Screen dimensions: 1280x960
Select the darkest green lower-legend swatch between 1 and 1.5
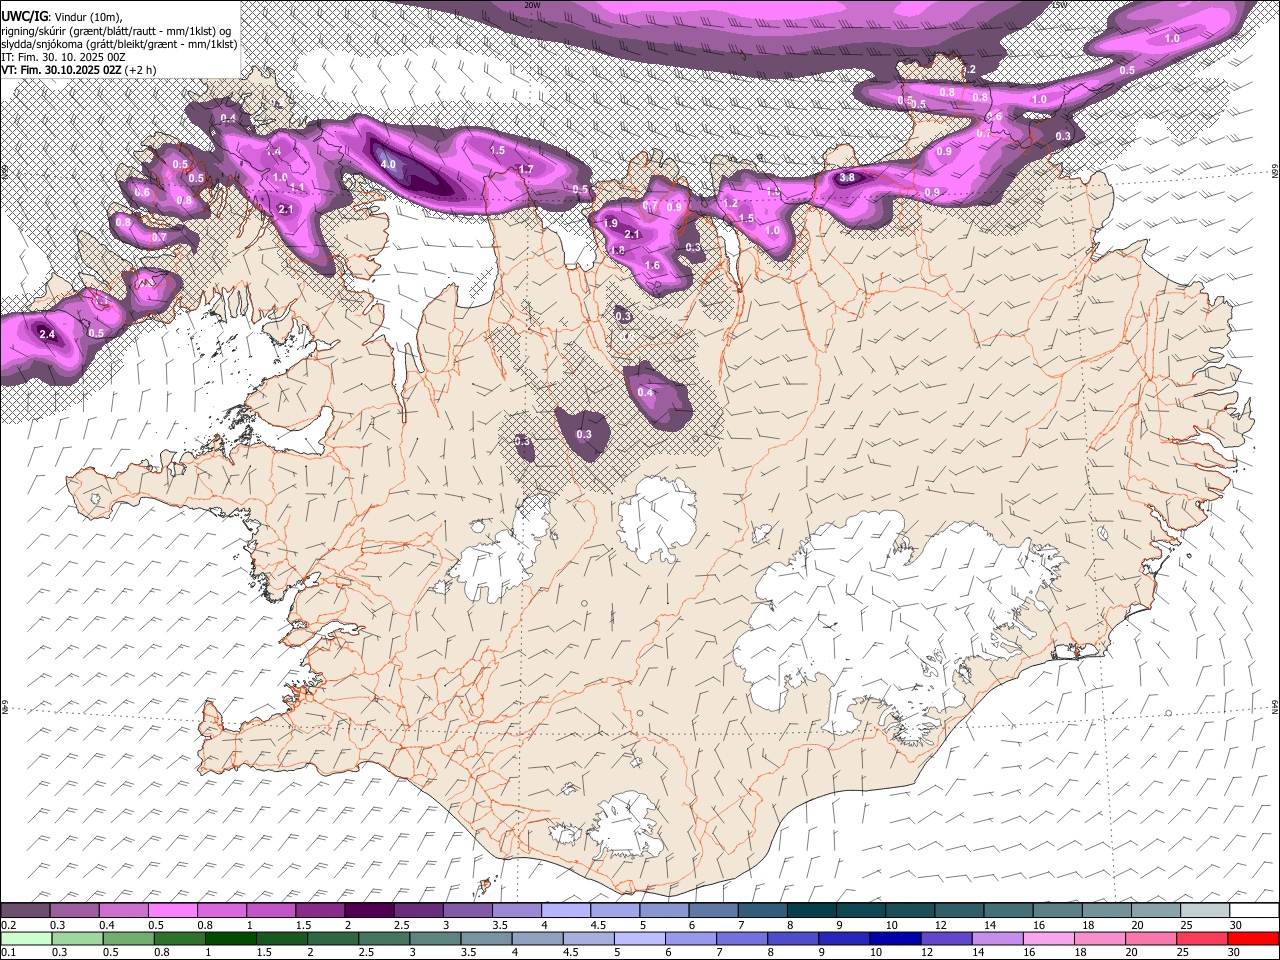click(x=230, y=938)
